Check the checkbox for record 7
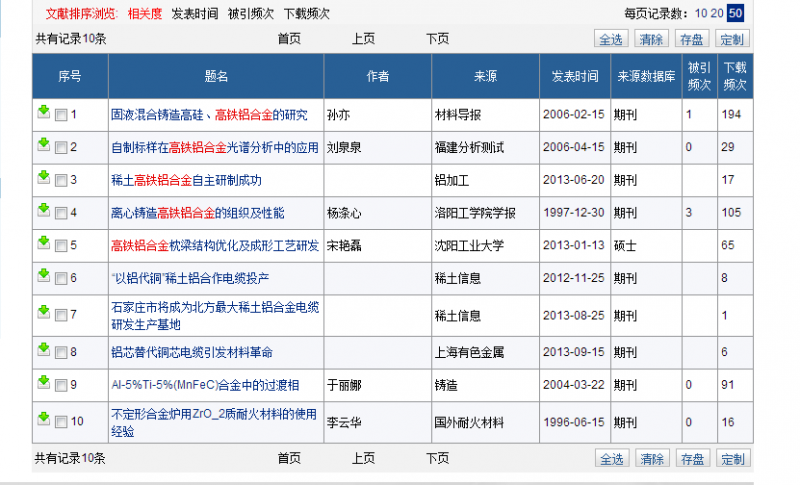 (61, 315)
